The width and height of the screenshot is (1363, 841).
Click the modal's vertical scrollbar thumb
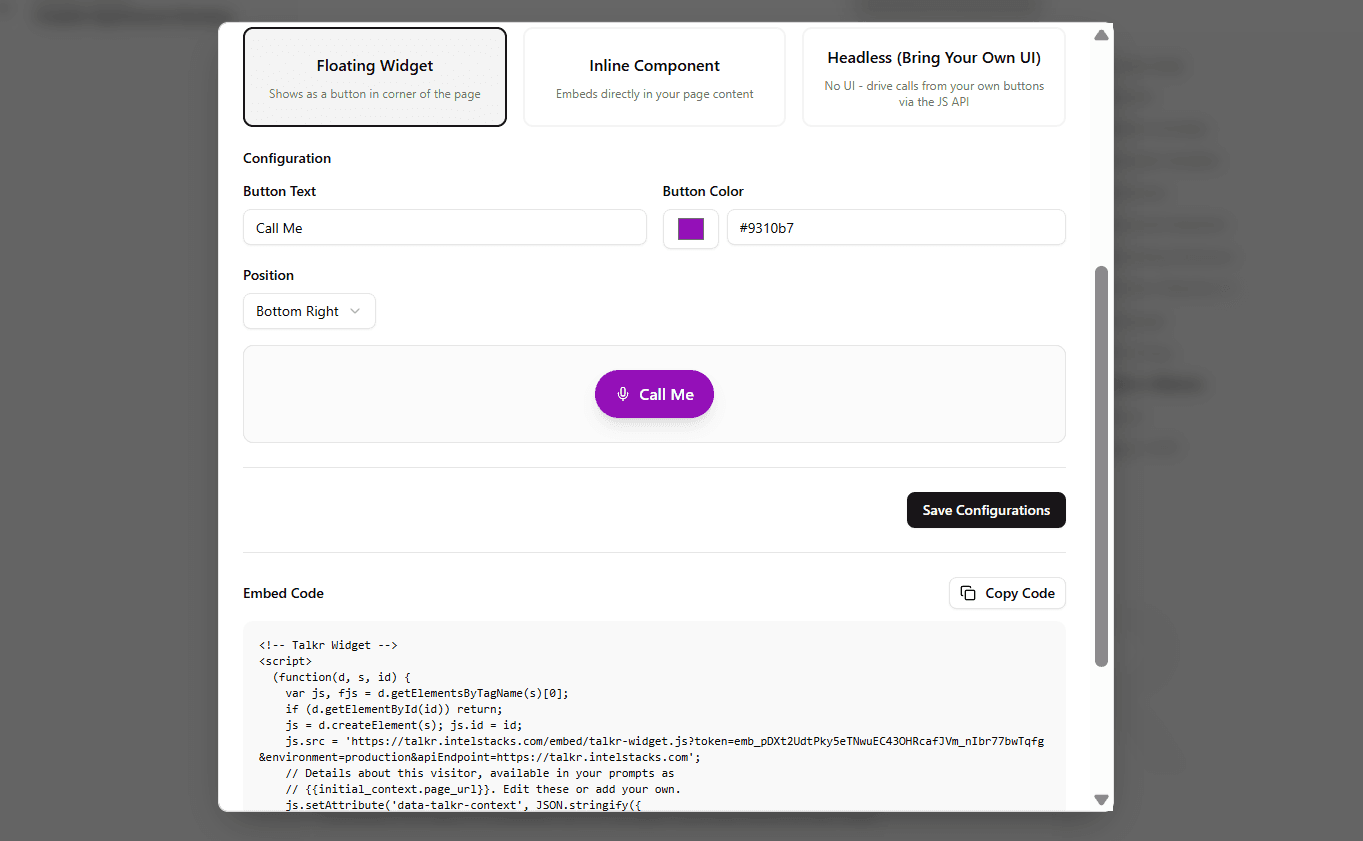(x=1102, y=466)
